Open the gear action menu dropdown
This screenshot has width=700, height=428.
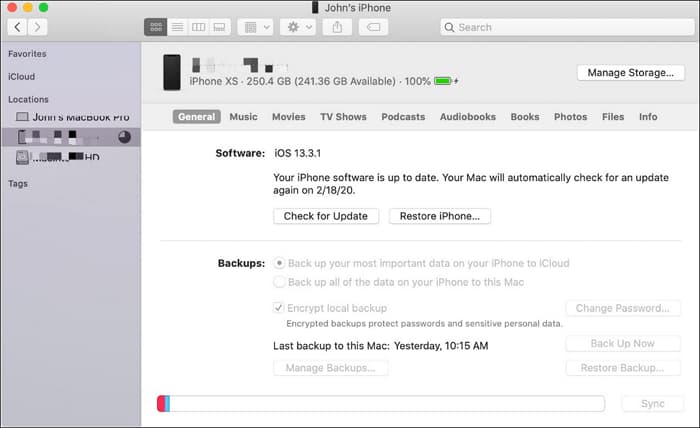[x=298, y=27]
